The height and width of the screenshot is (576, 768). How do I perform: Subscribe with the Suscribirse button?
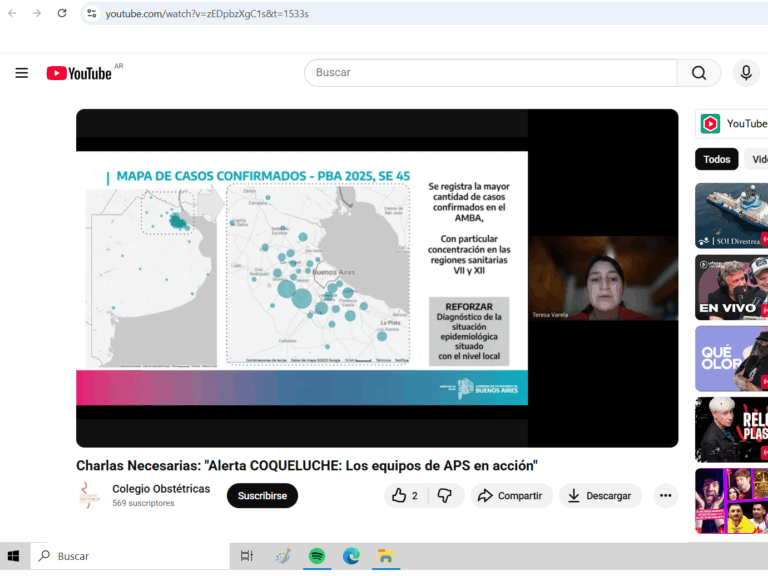click(263, 496)
